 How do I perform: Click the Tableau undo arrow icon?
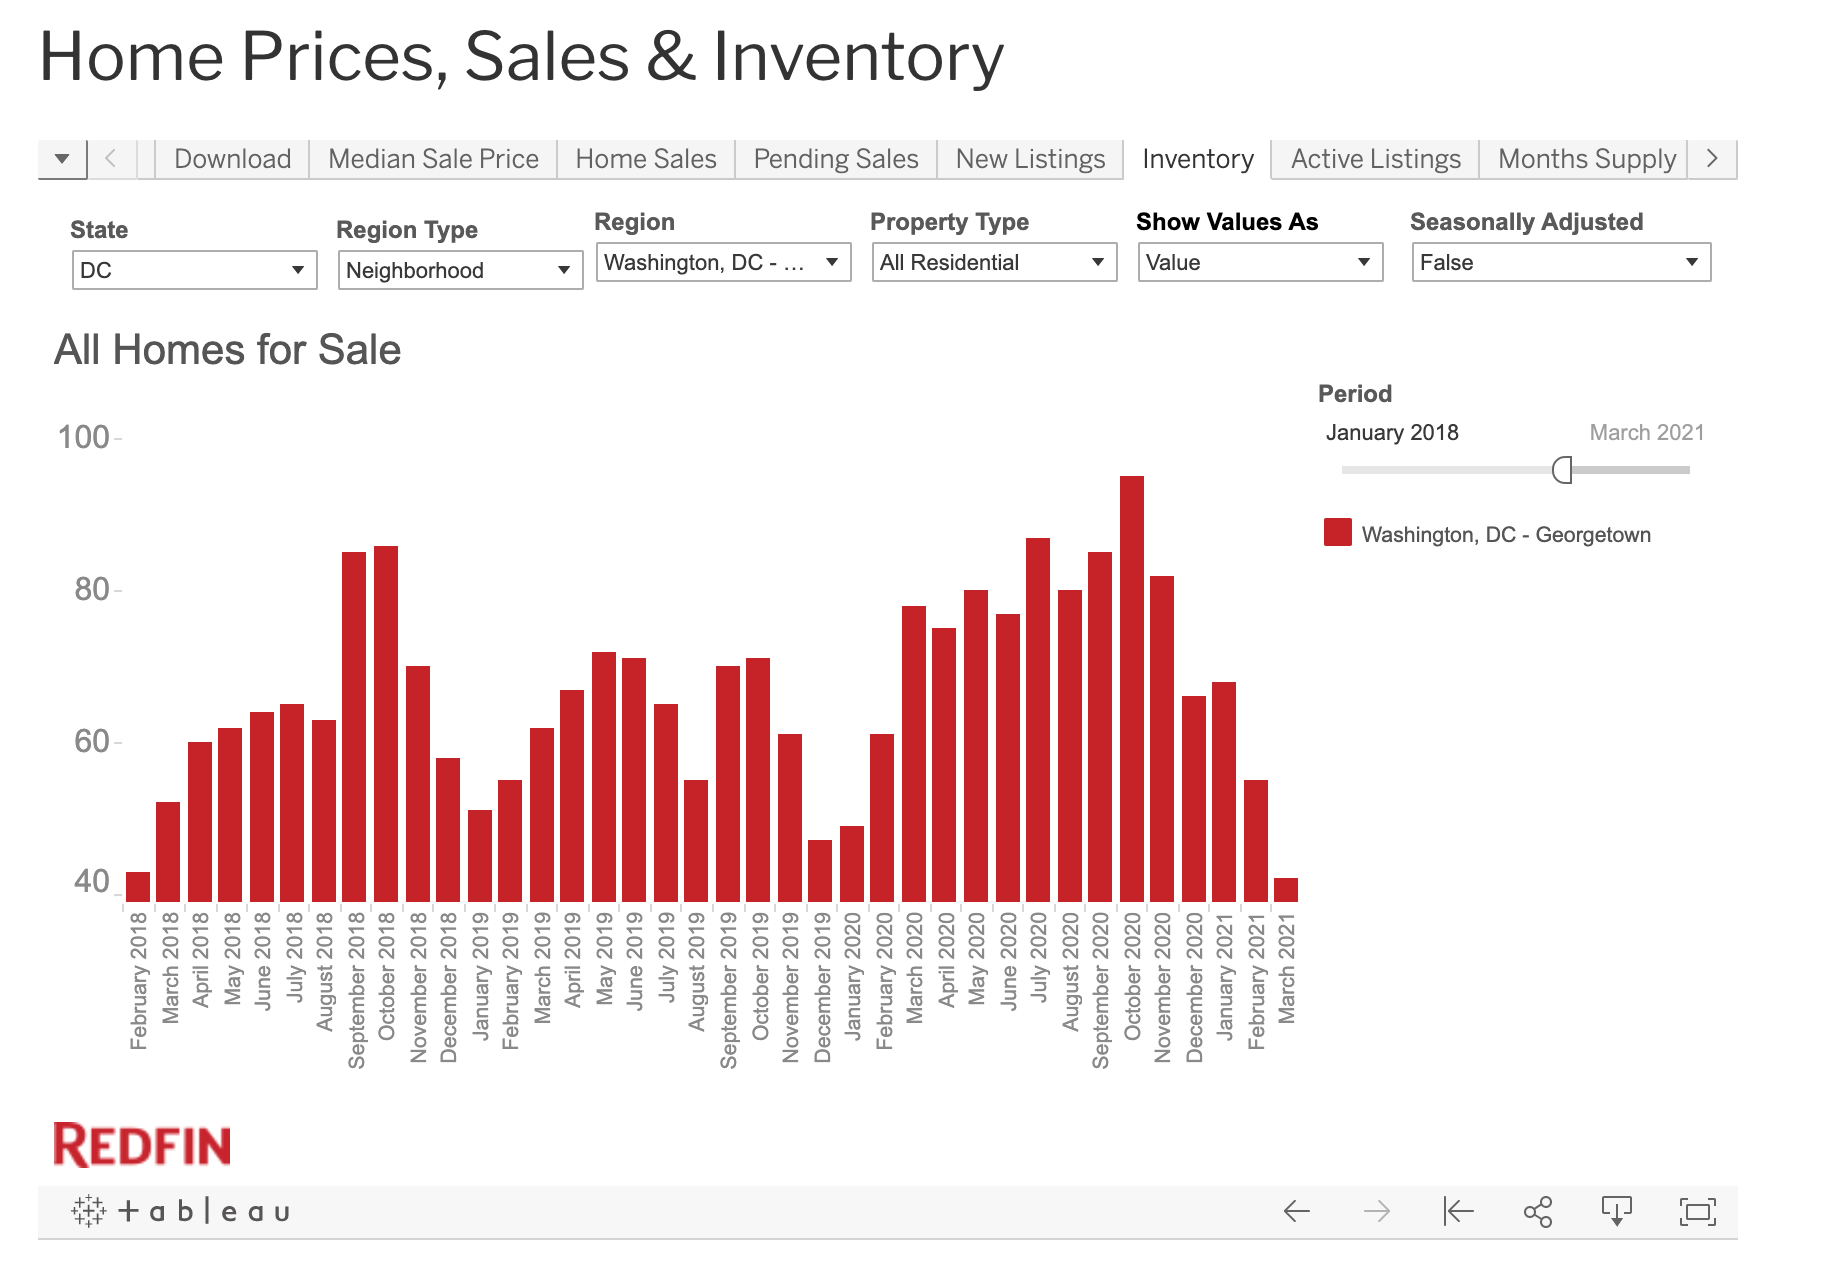click(x=1296, y=1212)
